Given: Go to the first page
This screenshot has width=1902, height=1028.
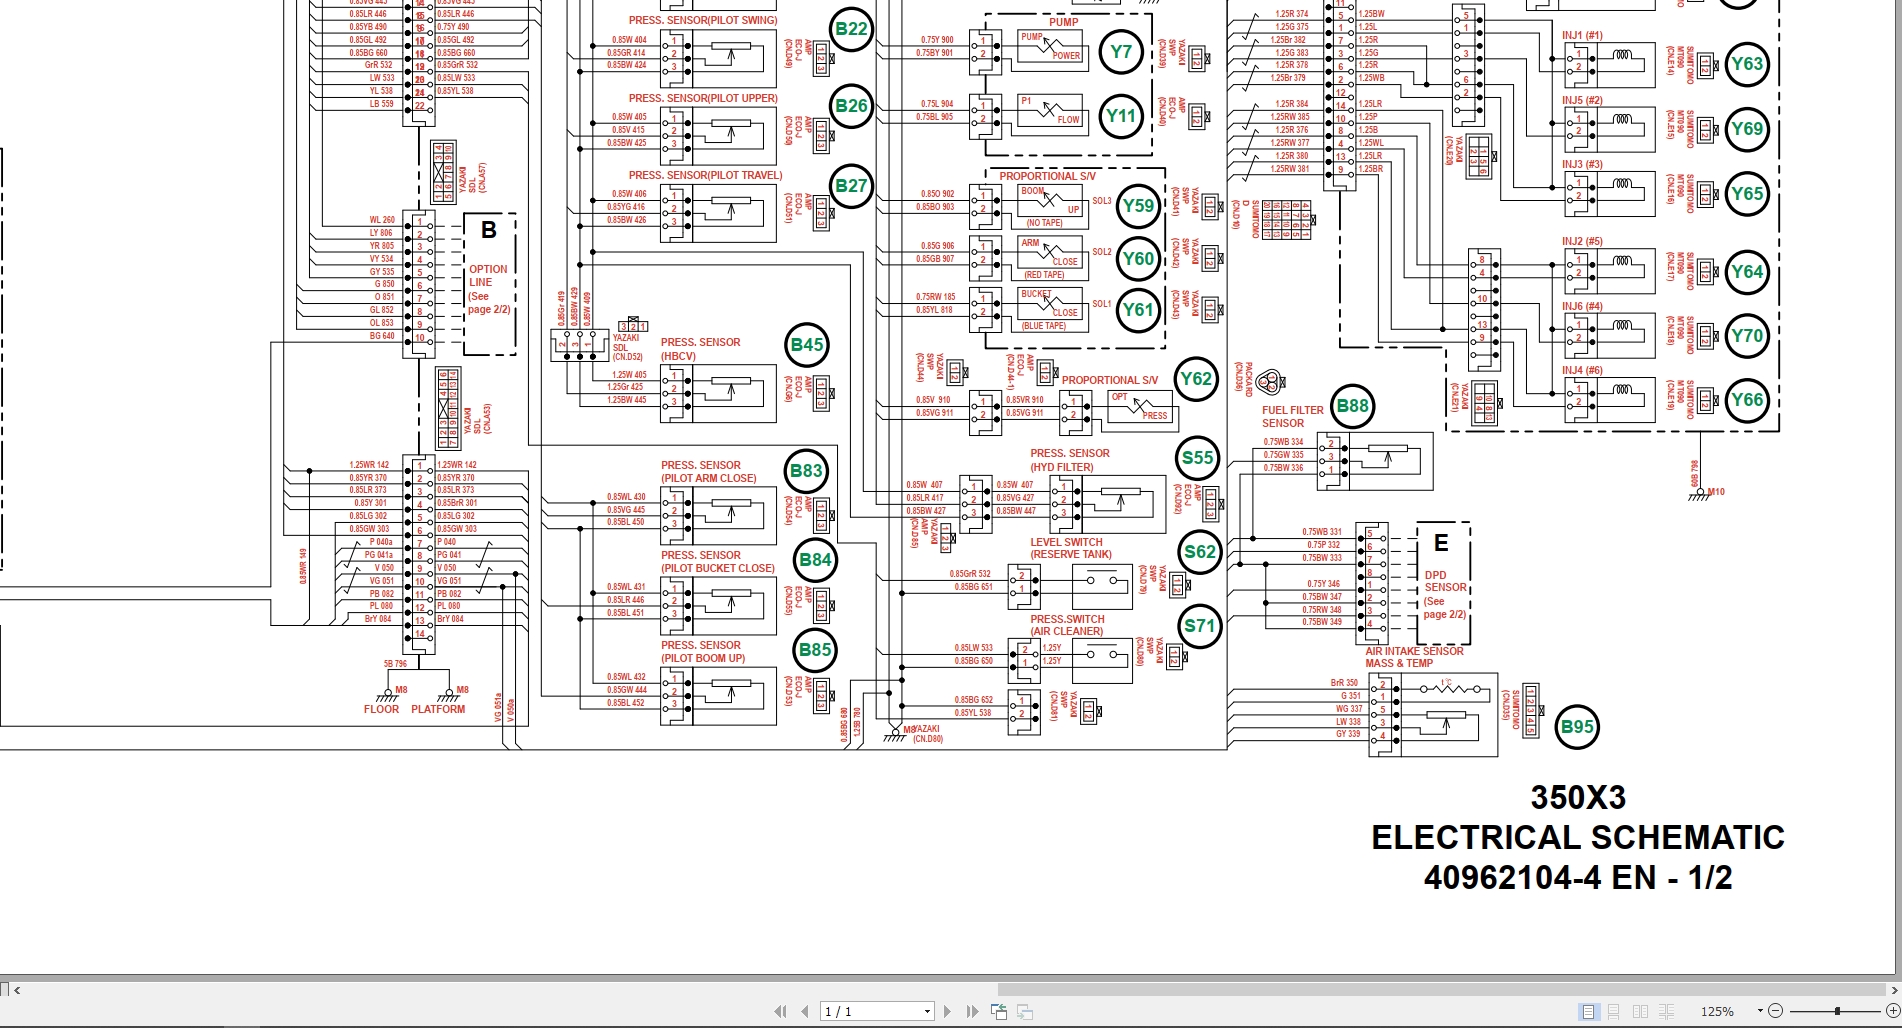Looking at the screenshot, I should click(782, 1011).
